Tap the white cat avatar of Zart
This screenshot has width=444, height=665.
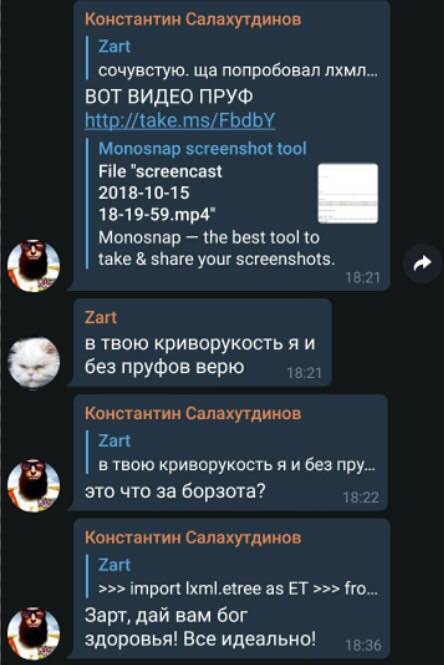pyautogui.click(x=34, y=362)
